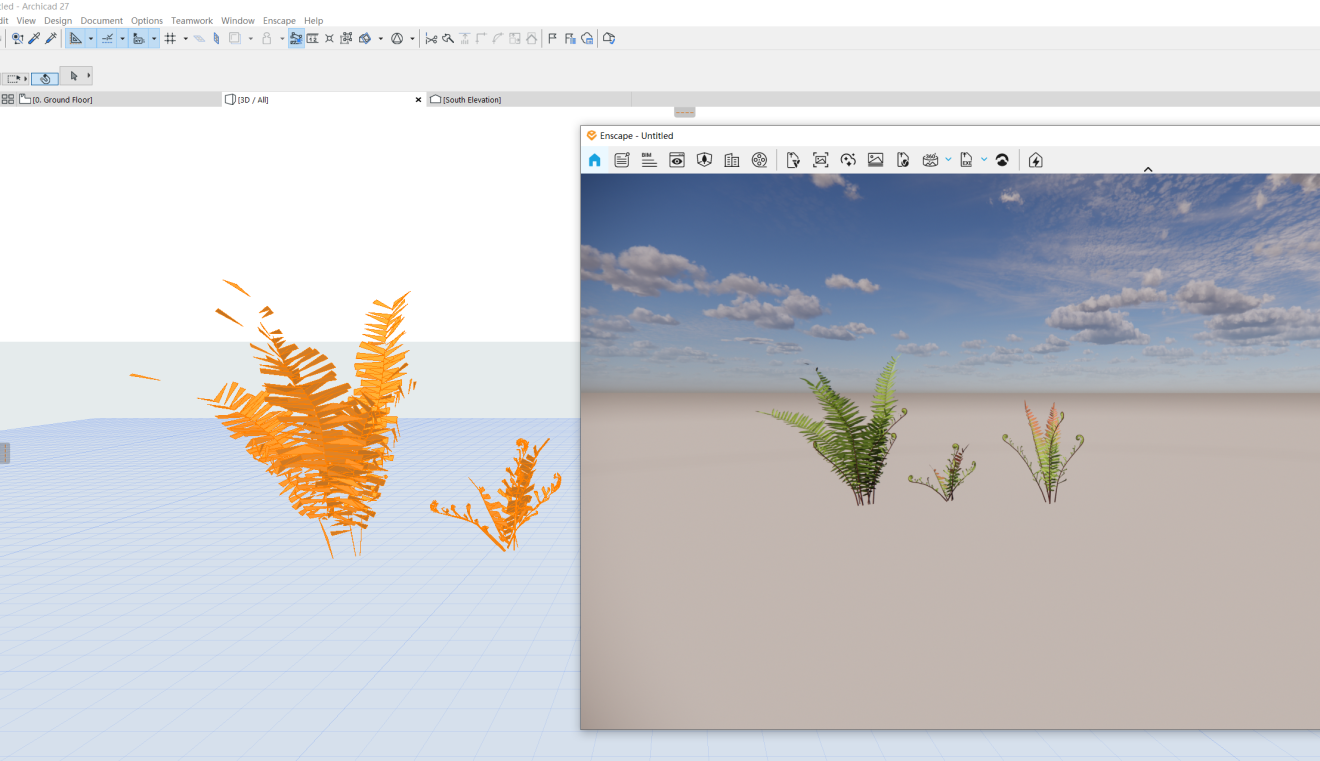Click the Enscape Home icon
Image resolution: width=1320 pixels, height=761 pixels.
click(595, 160)
